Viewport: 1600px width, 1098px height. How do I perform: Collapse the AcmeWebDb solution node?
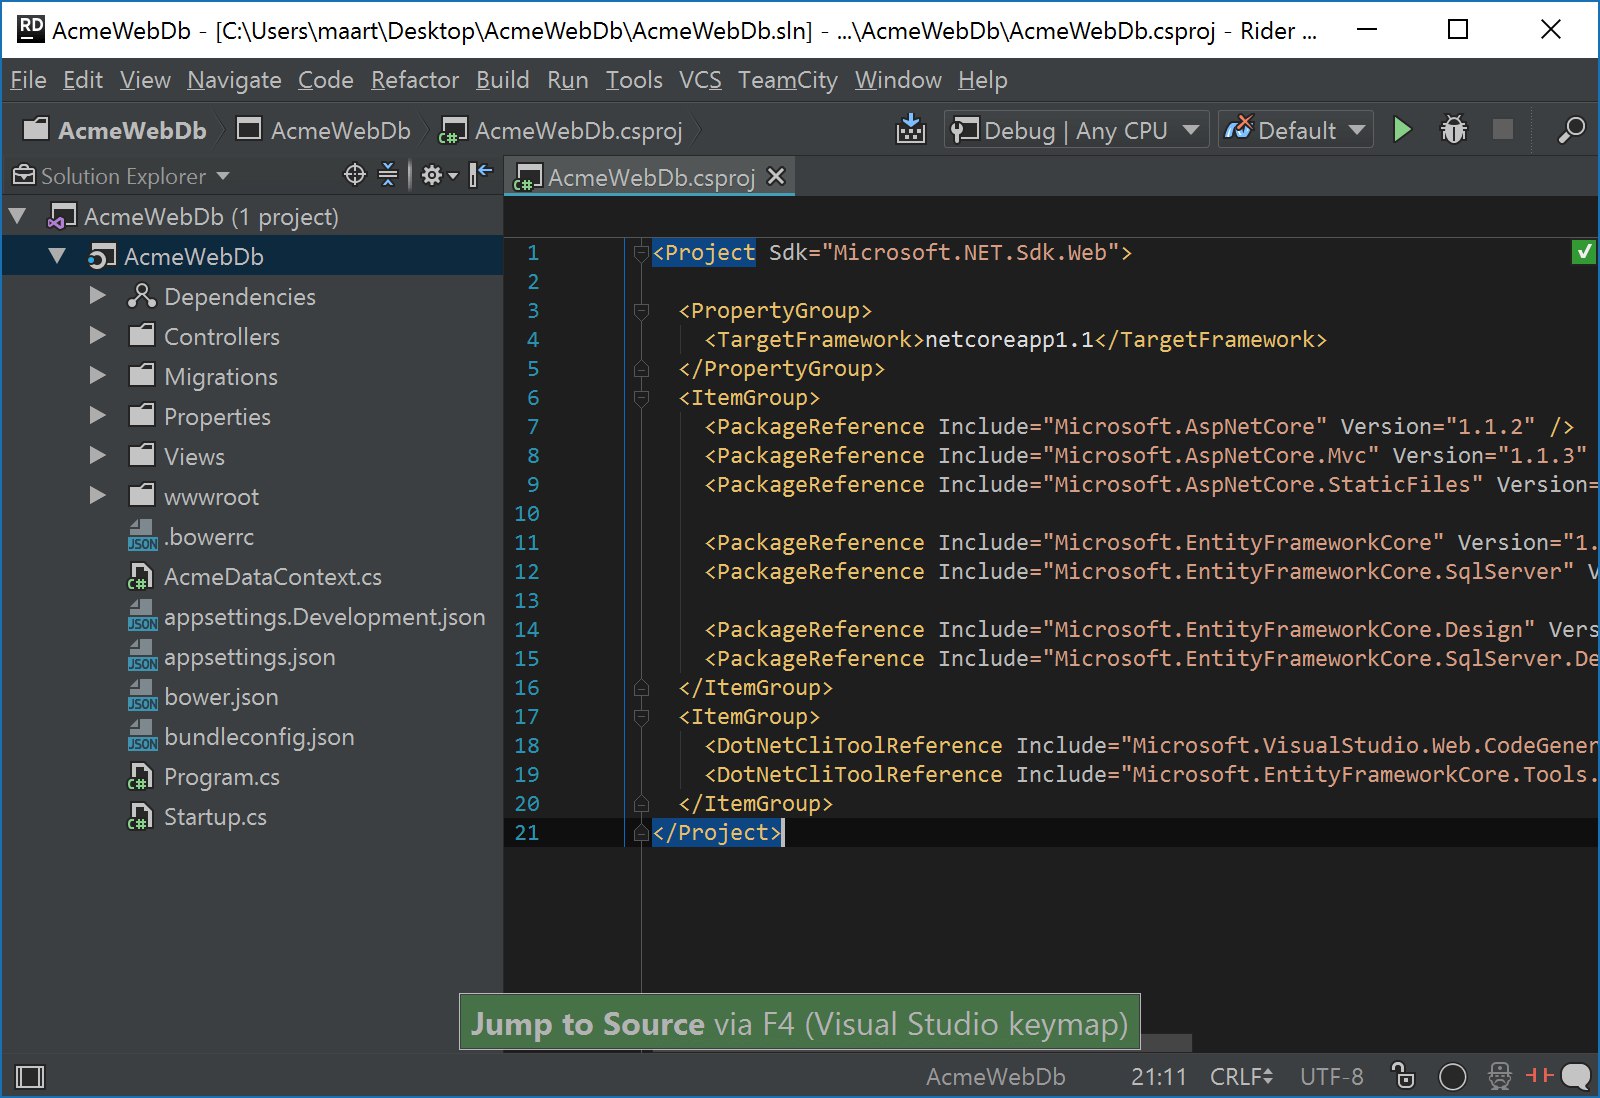click(x=17, y=216)
